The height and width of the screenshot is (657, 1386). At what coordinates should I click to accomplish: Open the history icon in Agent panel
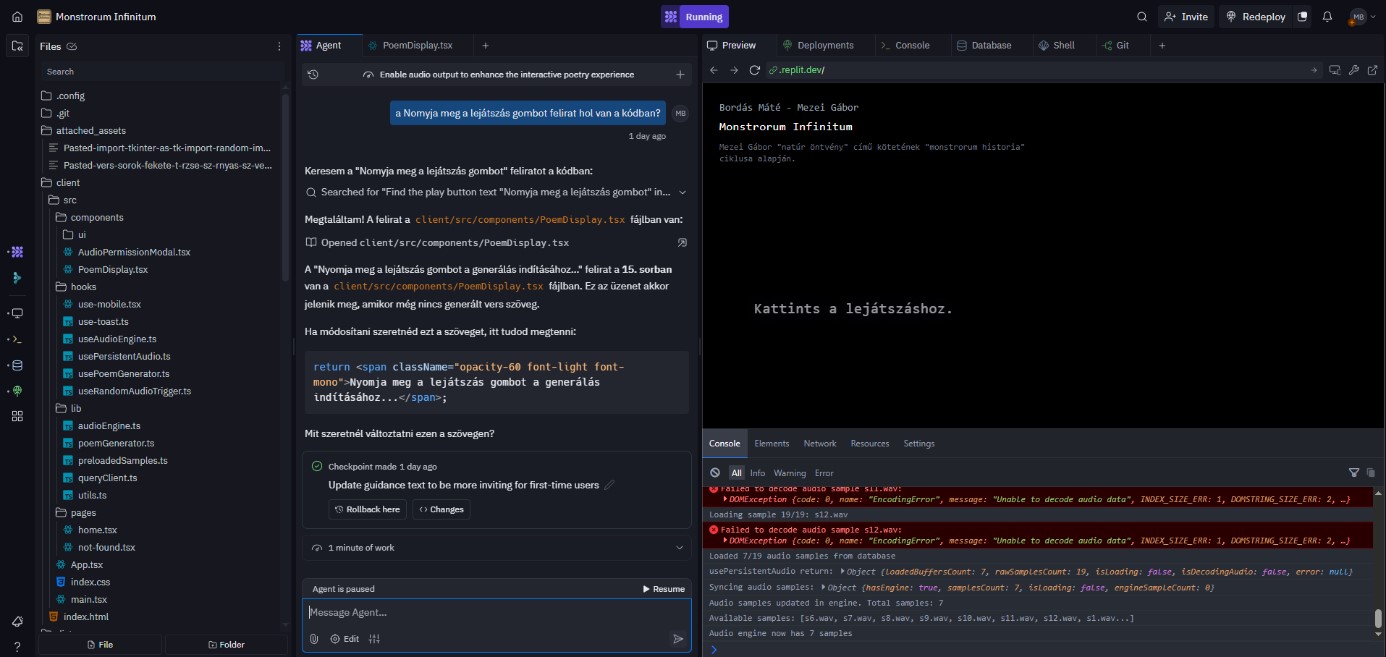313,74
